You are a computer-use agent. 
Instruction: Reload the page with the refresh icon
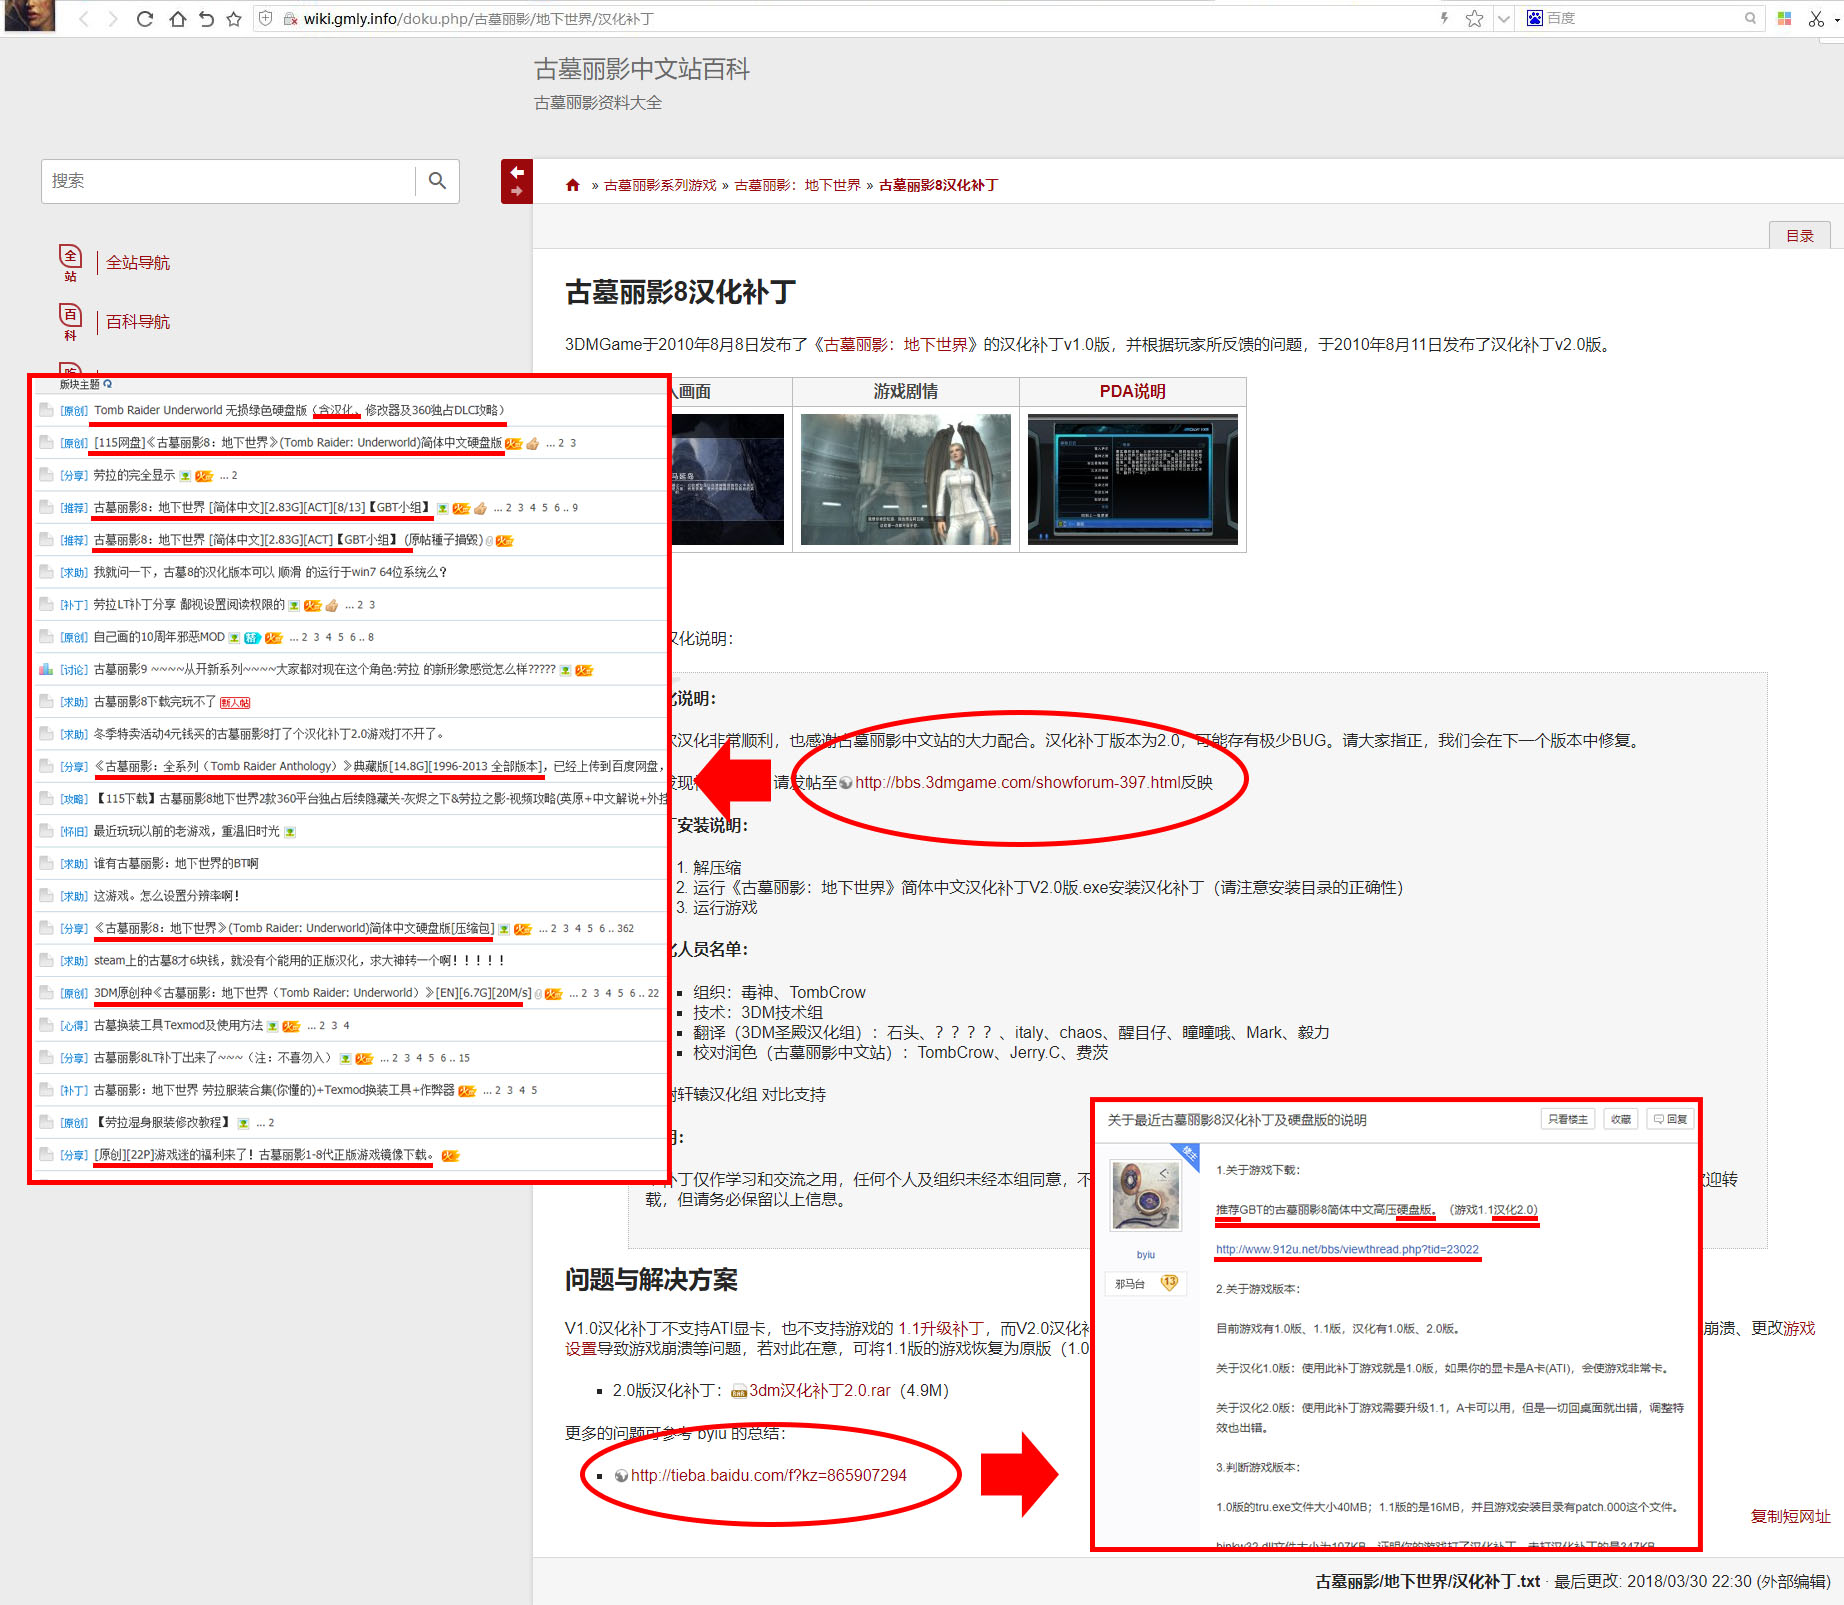(x=145, y=19)
